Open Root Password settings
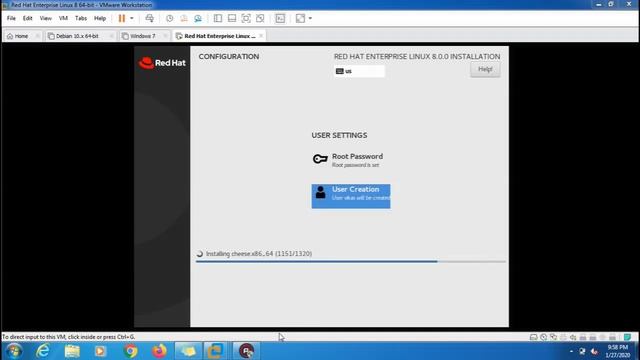Screen dimensions: 640x360 click(351, 160)
